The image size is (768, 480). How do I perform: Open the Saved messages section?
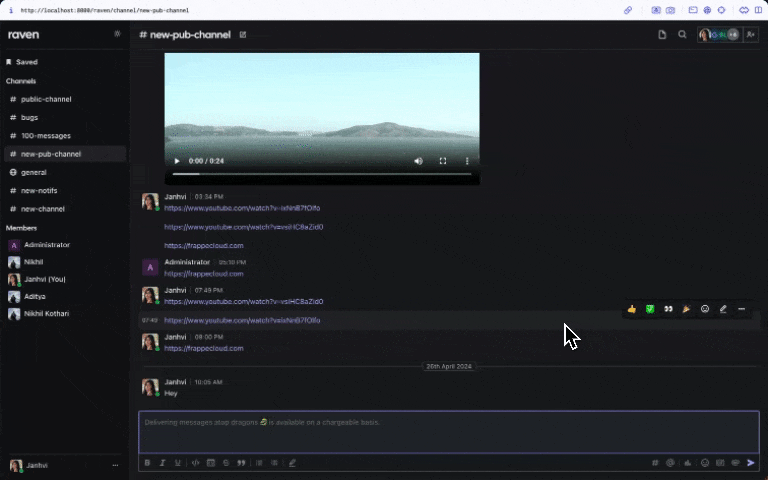tap(26, 62)
